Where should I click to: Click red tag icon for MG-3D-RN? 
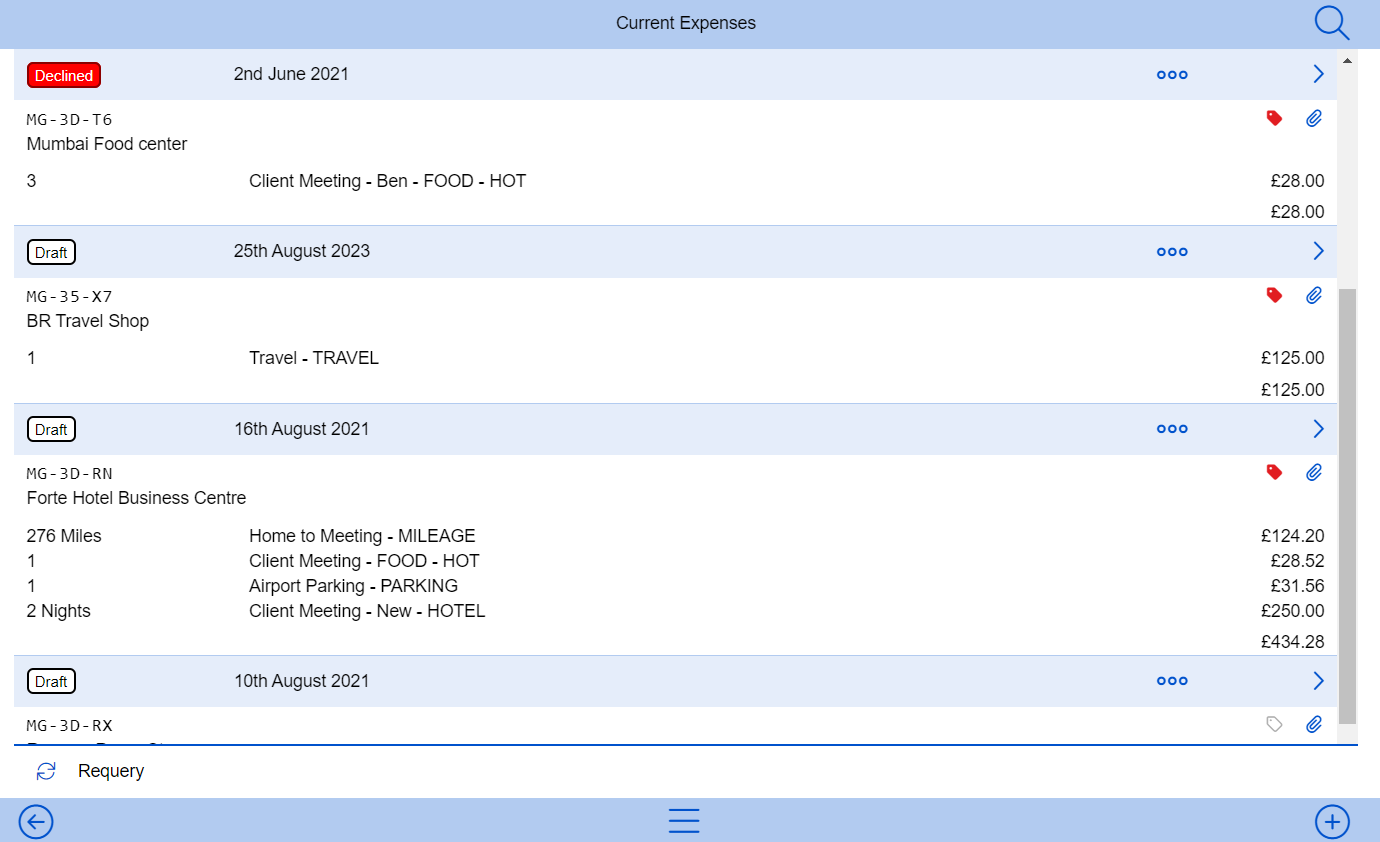(x=1274, y=472)
